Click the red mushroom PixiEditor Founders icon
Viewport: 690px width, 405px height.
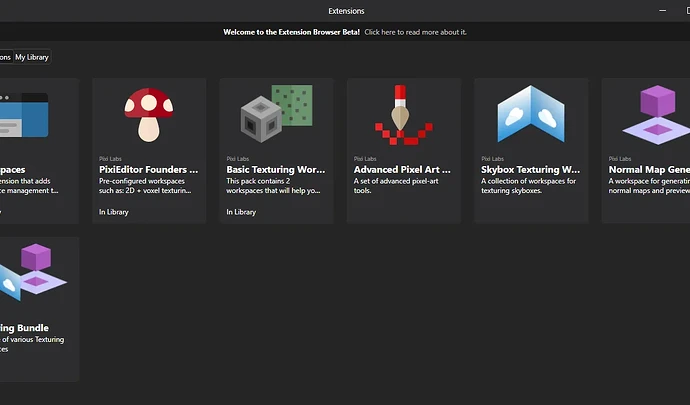pyautogui.click(x=149, y=114)
